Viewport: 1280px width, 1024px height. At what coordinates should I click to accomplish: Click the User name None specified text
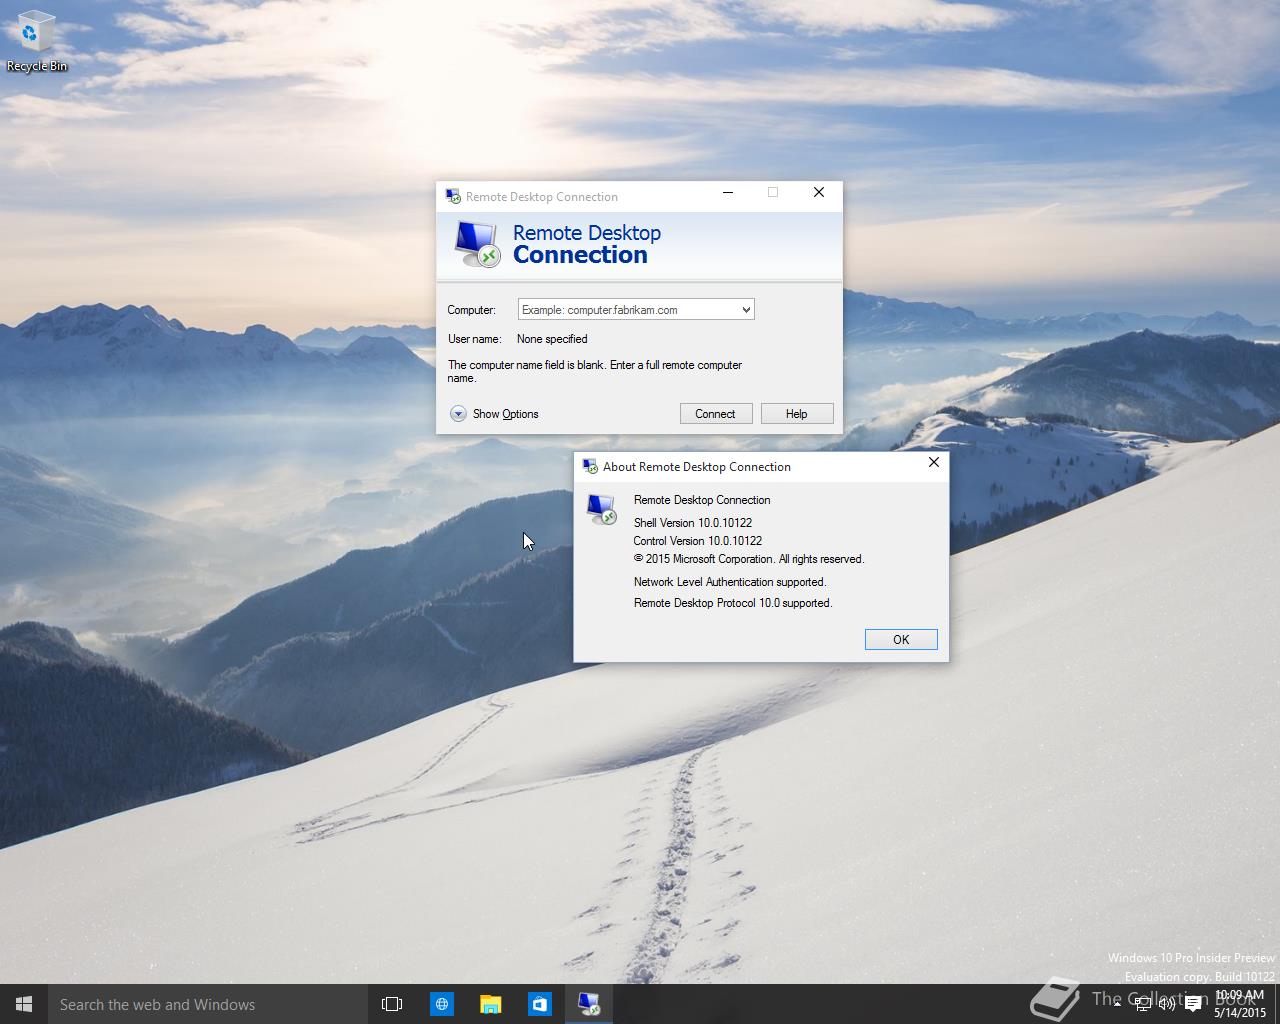pos(552,339)
